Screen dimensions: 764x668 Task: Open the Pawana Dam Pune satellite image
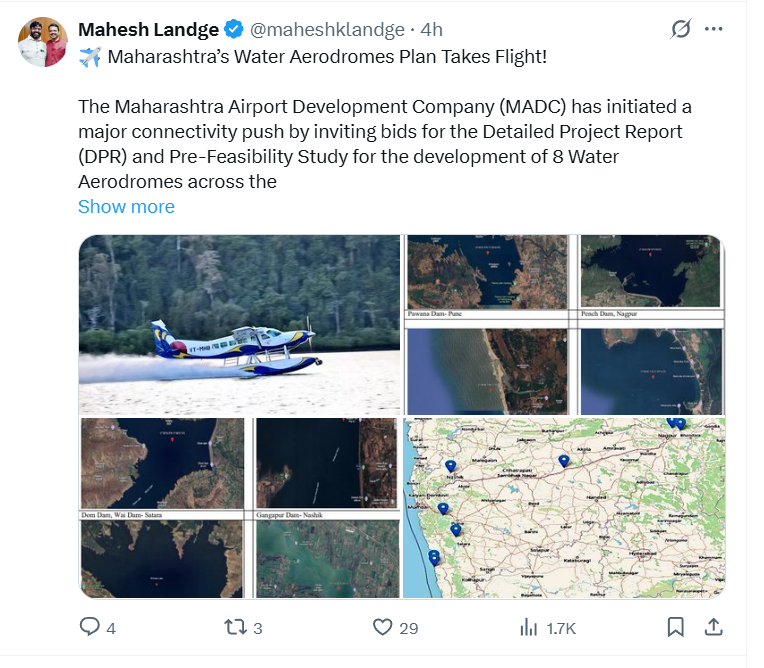[488, 273]
